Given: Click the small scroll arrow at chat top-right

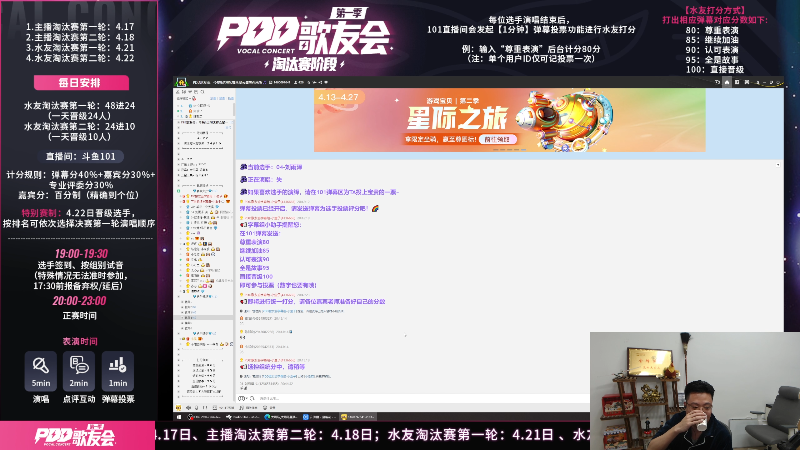Looking at the screenshot, I should pyautogui.click(x=778, y=165).
